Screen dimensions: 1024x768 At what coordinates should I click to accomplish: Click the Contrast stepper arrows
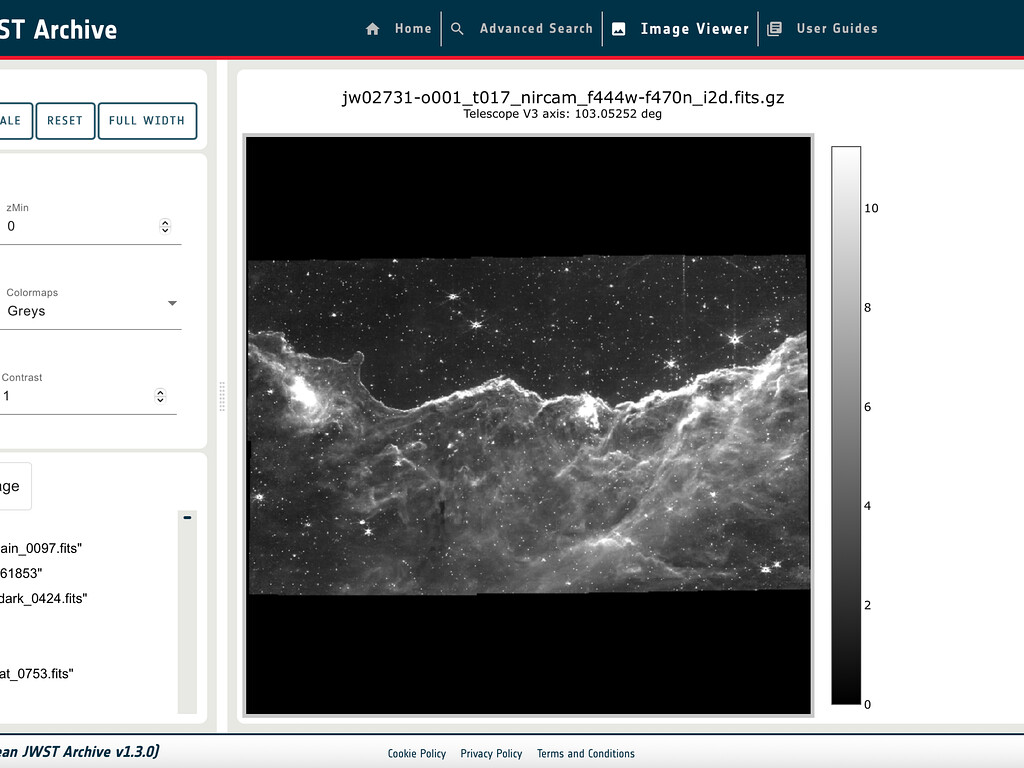click(160, 396)
